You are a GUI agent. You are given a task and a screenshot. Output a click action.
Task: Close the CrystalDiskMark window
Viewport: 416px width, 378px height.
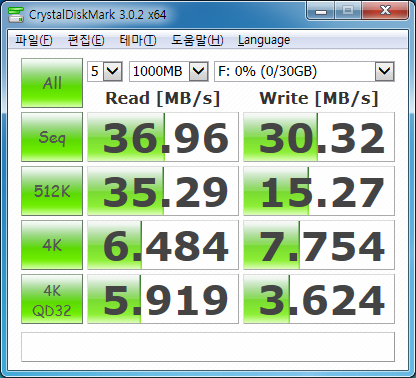click(385, 11)
